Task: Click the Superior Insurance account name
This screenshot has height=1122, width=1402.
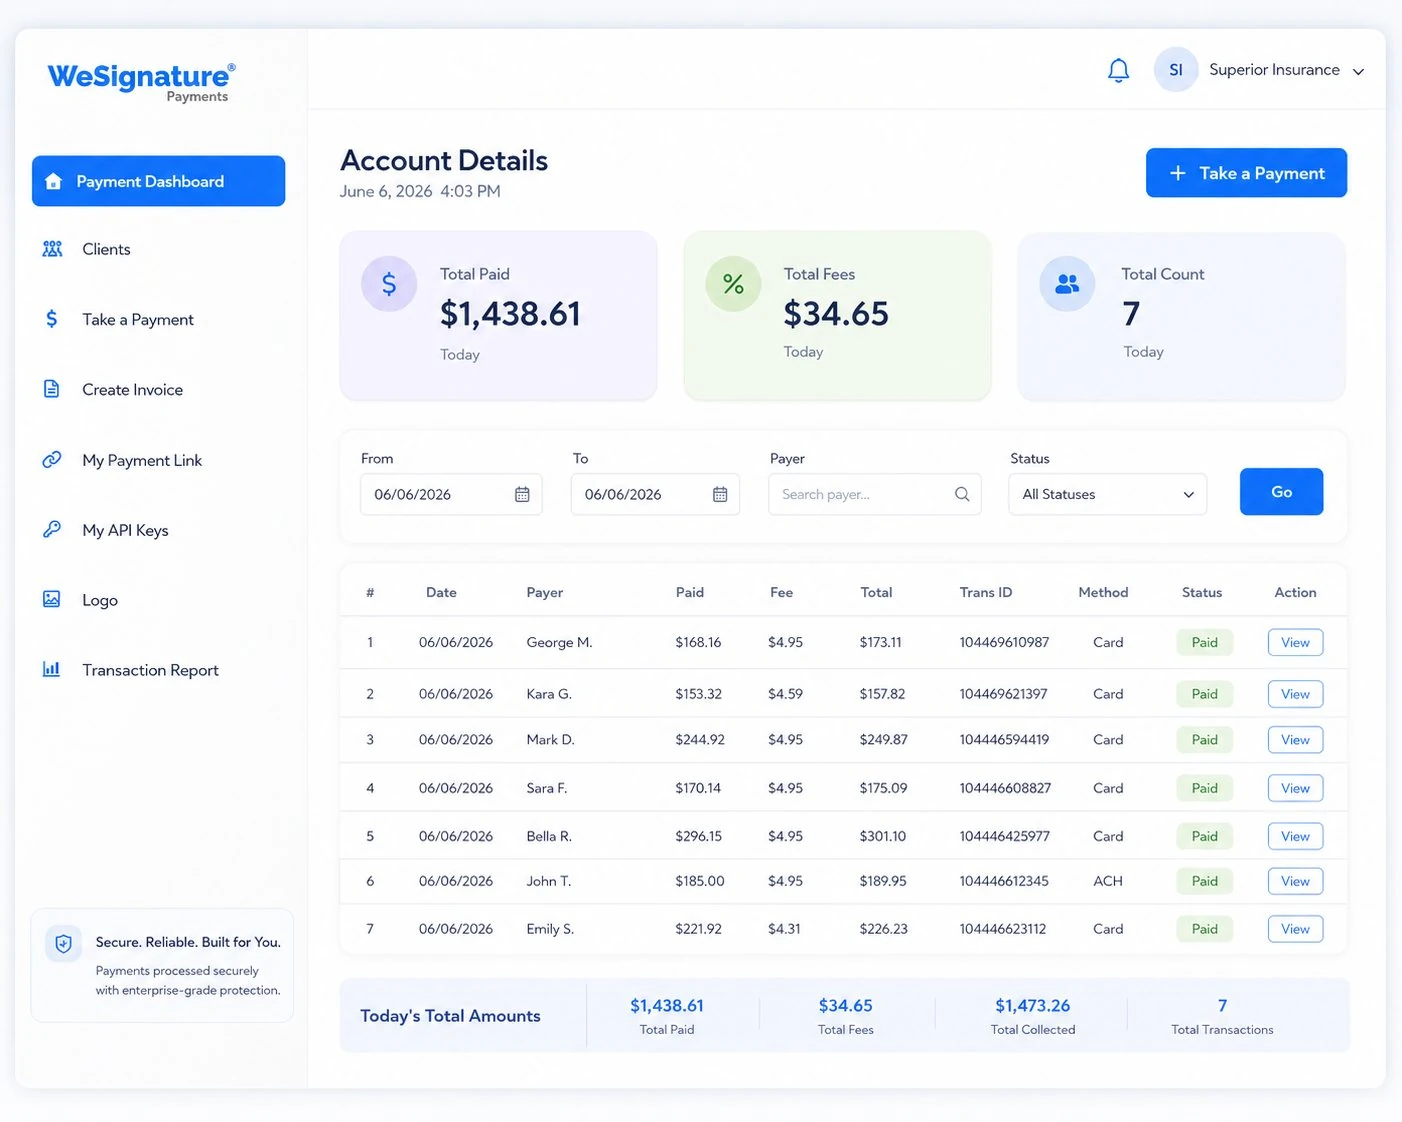Action: 1274,70
